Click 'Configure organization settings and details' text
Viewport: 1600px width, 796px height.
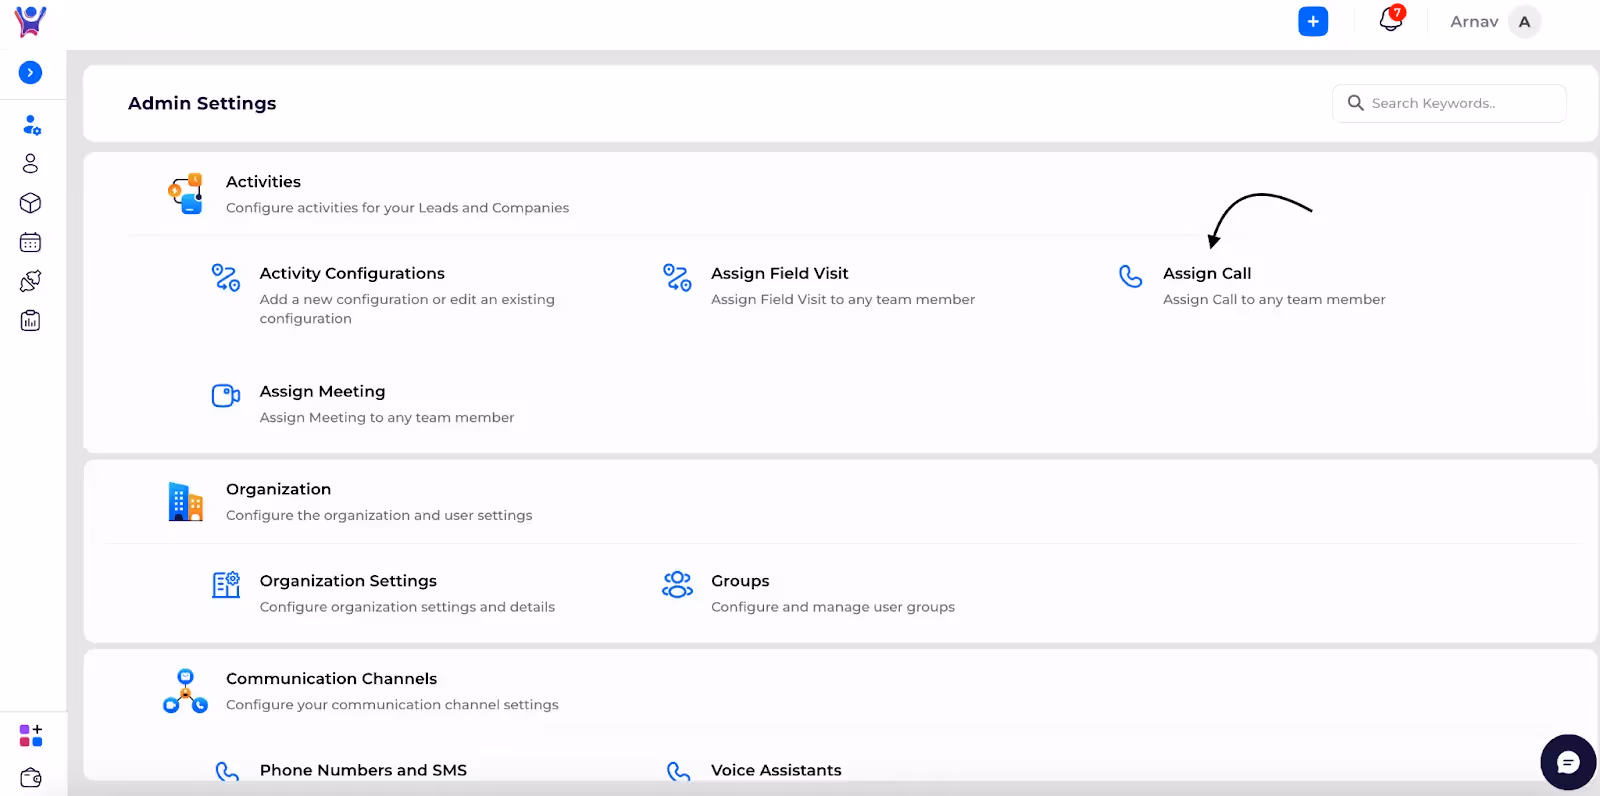(407, 607)
